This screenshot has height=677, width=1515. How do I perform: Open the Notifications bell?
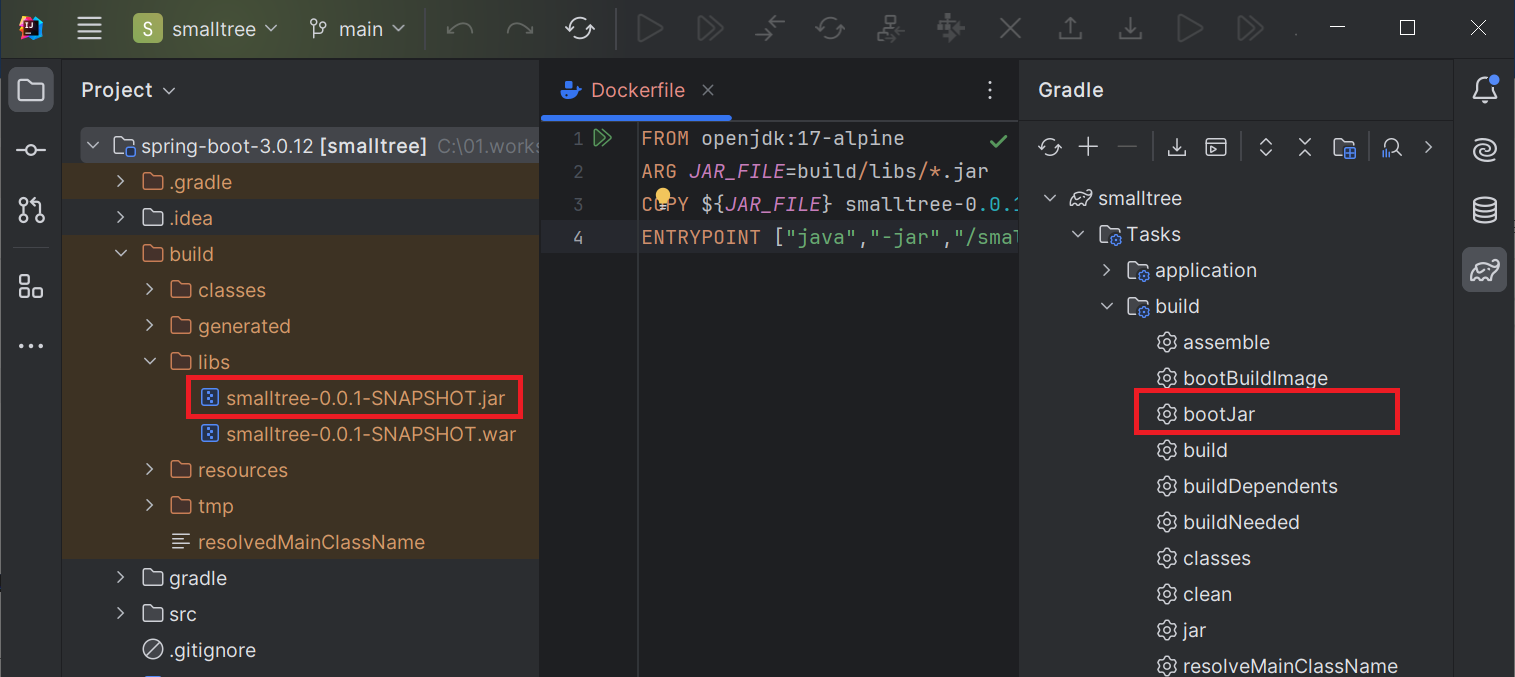click(1485, 90)
